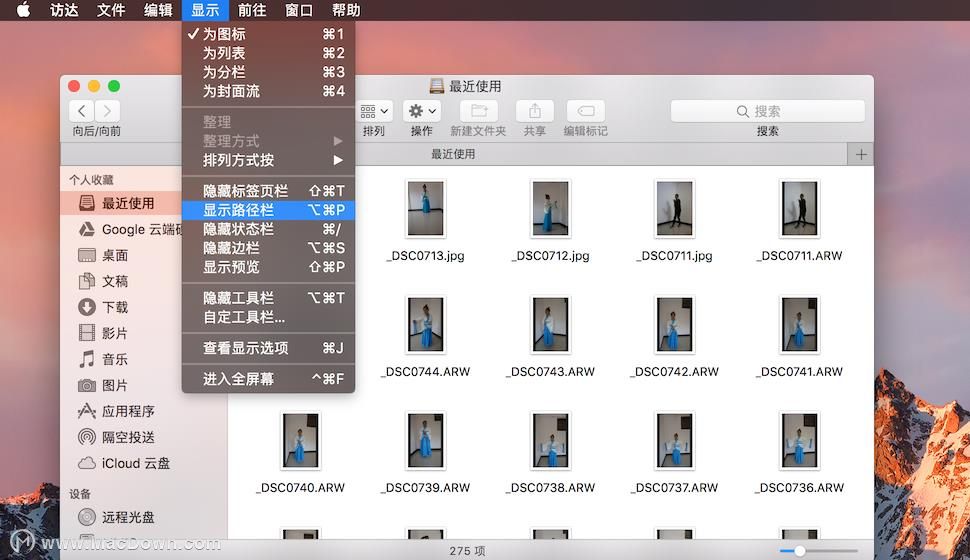970x560 pixels.
Task: Open the gear action menu
Action: (x=422, y=111)
